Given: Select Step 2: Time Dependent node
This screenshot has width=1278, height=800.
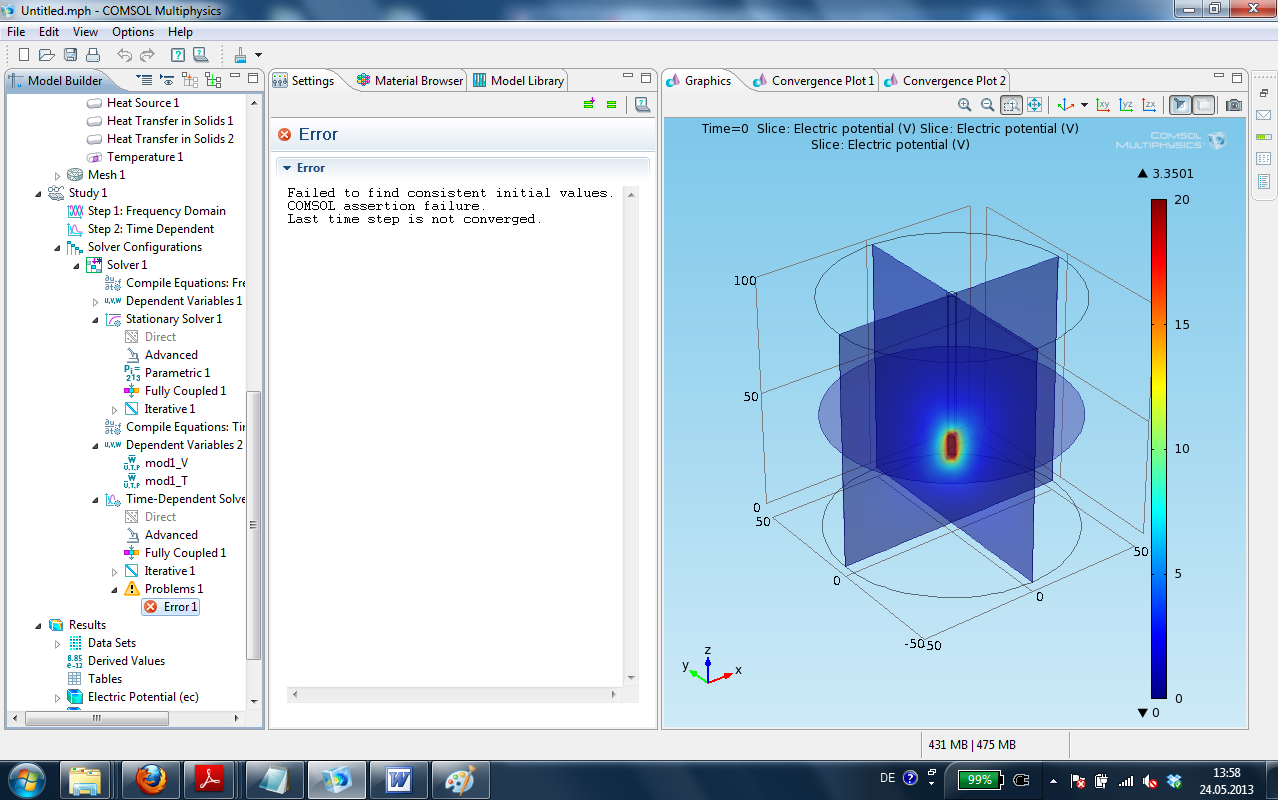Looking at the screenshot, I should [150, 229].
